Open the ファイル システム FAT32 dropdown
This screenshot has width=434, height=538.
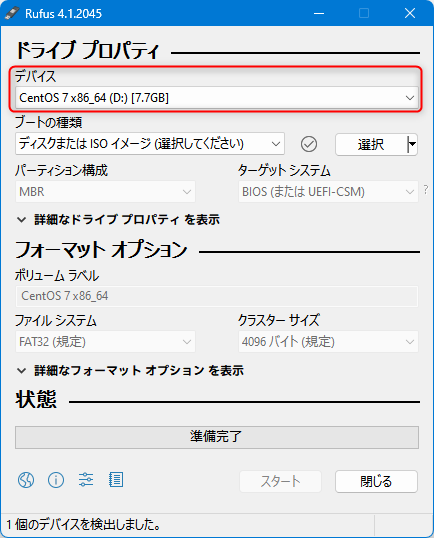(x=105, y=341)
